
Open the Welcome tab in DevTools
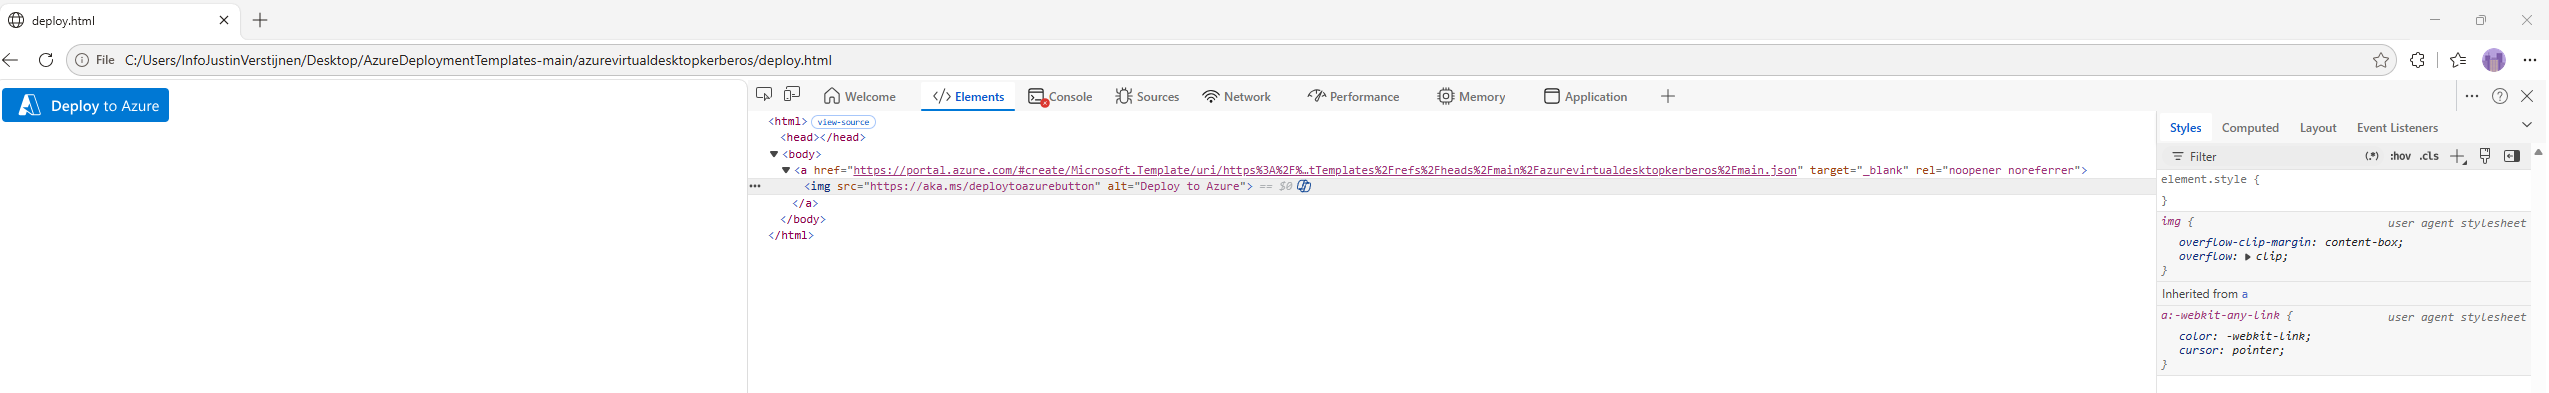coord(860,96)
